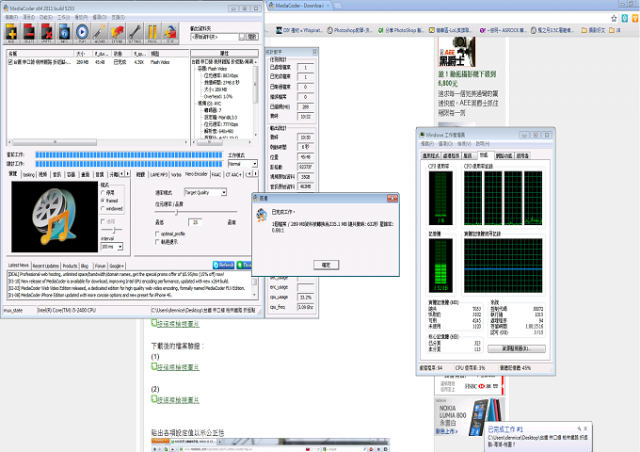Image resolution: width=640 pixels, height=452 pixels.
Task: Click the 確定 button in the finished dialog
Action: 326,265
